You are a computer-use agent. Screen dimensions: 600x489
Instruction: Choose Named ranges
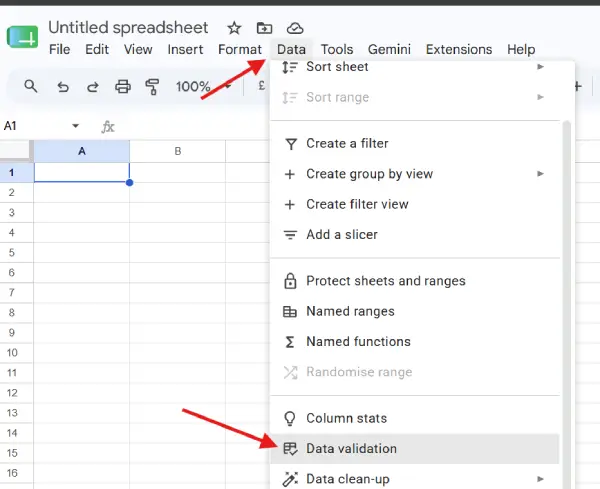[415, 311]
